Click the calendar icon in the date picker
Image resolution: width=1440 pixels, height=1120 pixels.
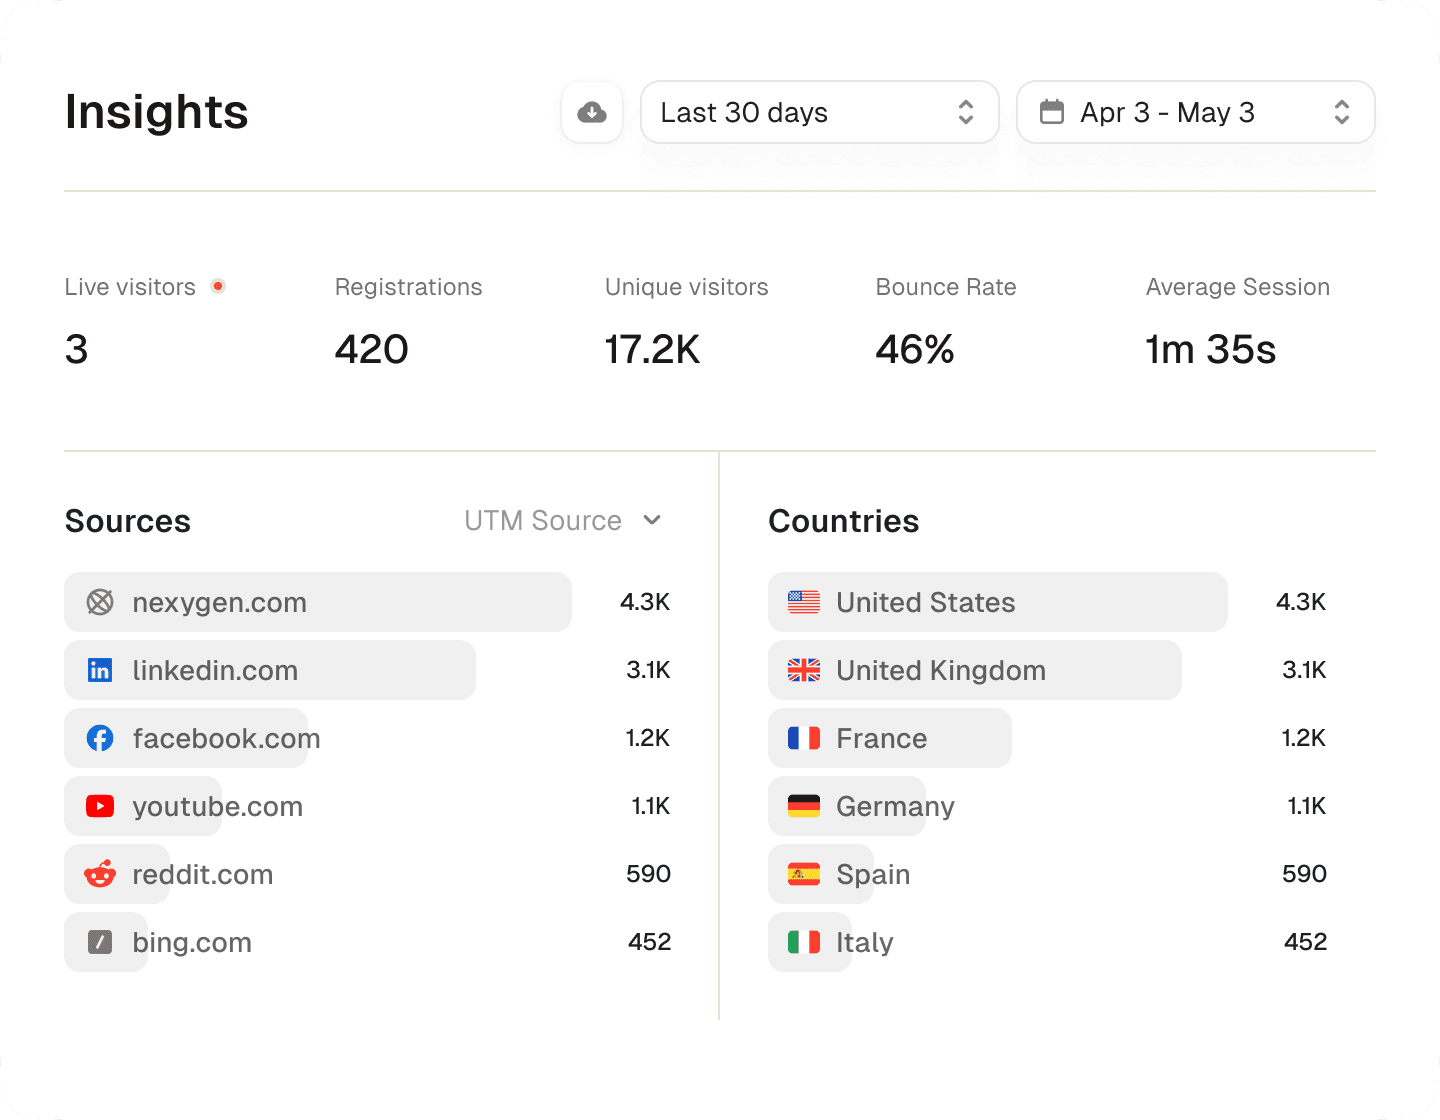click(1052, 112)
